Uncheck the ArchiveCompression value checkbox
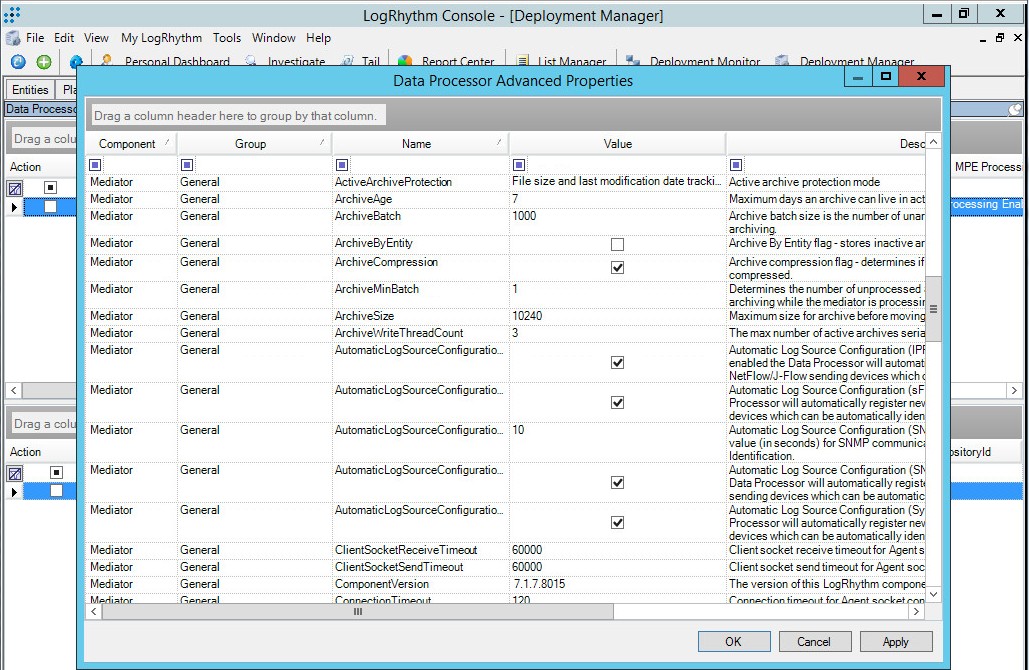 click(617, 267)
